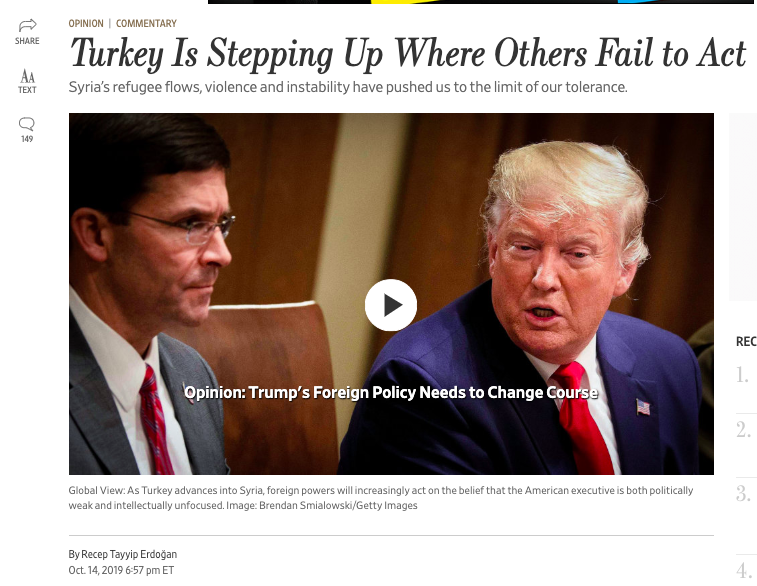This screenshot has height=586, width=757.
Task: Open text size options with Aa icon
Action: [27, 76]
